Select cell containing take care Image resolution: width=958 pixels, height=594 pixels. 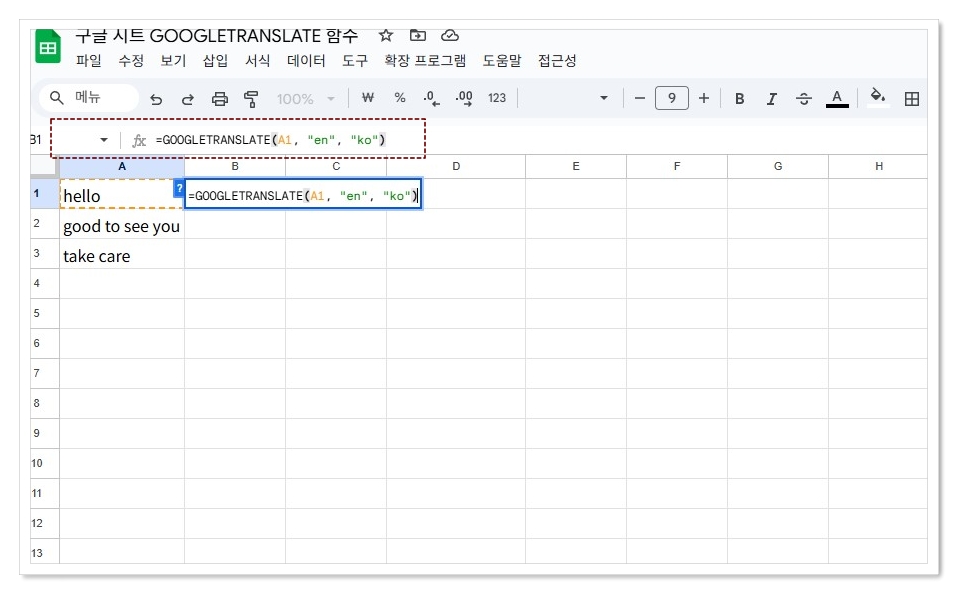click(122, 254)
